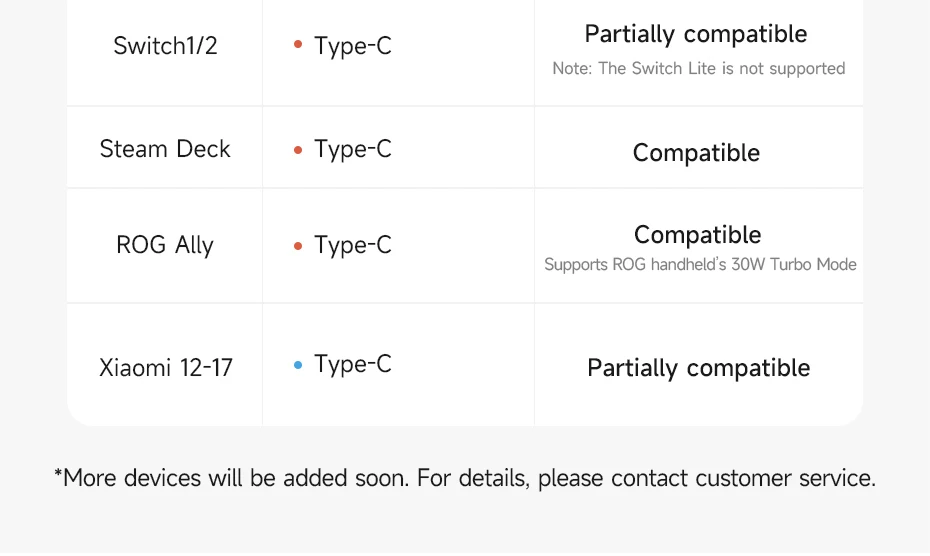This screenshot has height=556, width=930.
Task: Click the blue dot in Xiaomi 12-17 row
Action: (298, 365)
